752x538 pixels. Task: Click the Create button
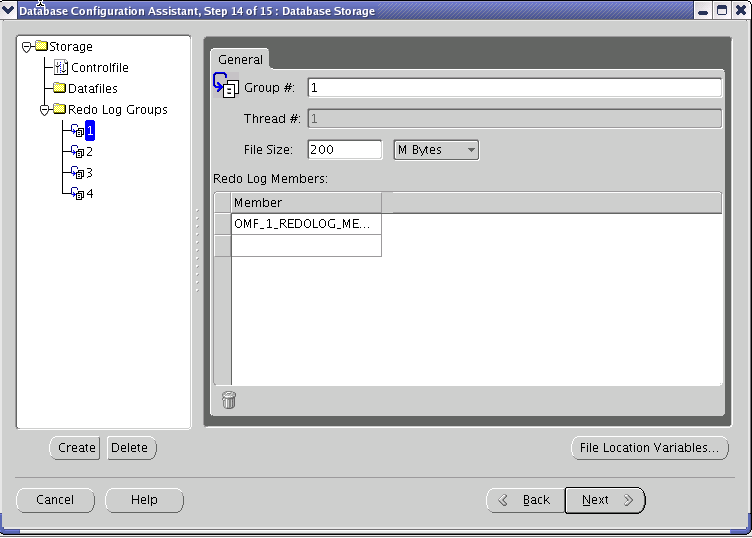coord(75,448)
